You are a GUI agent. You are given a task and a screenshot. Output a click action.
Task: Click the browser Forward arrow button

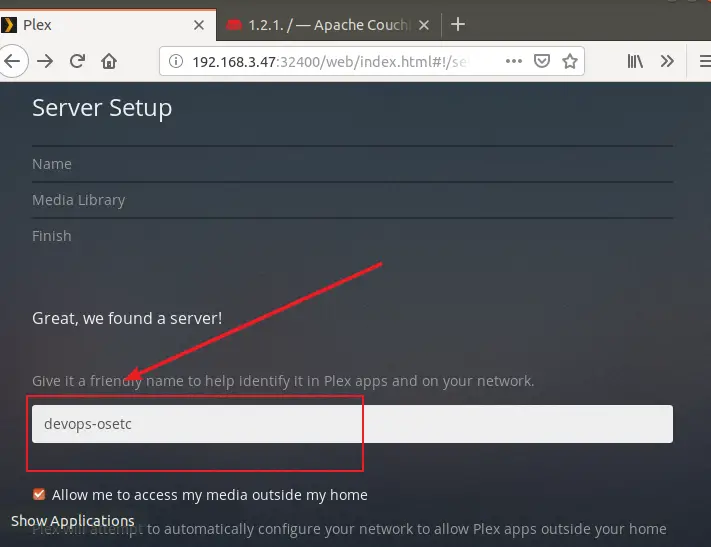45,61
